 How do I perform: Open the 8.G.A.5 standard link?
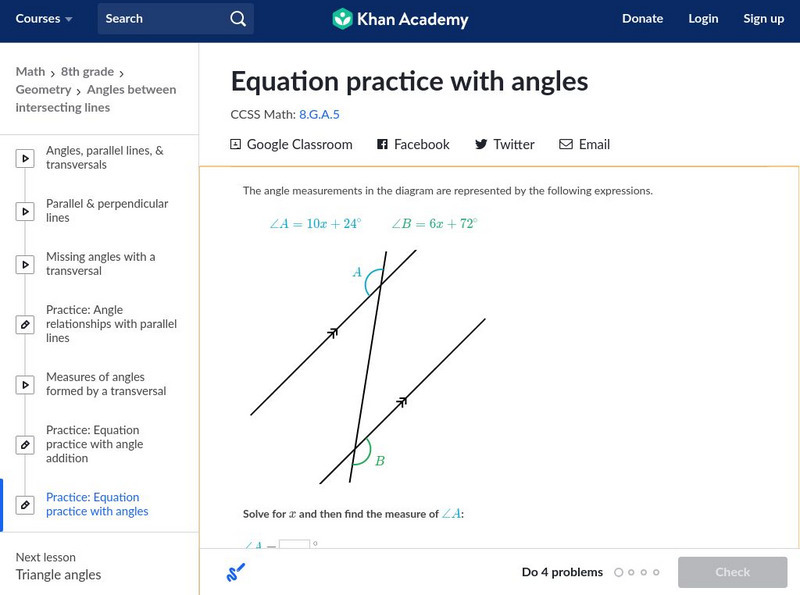[x=319, y=115]
